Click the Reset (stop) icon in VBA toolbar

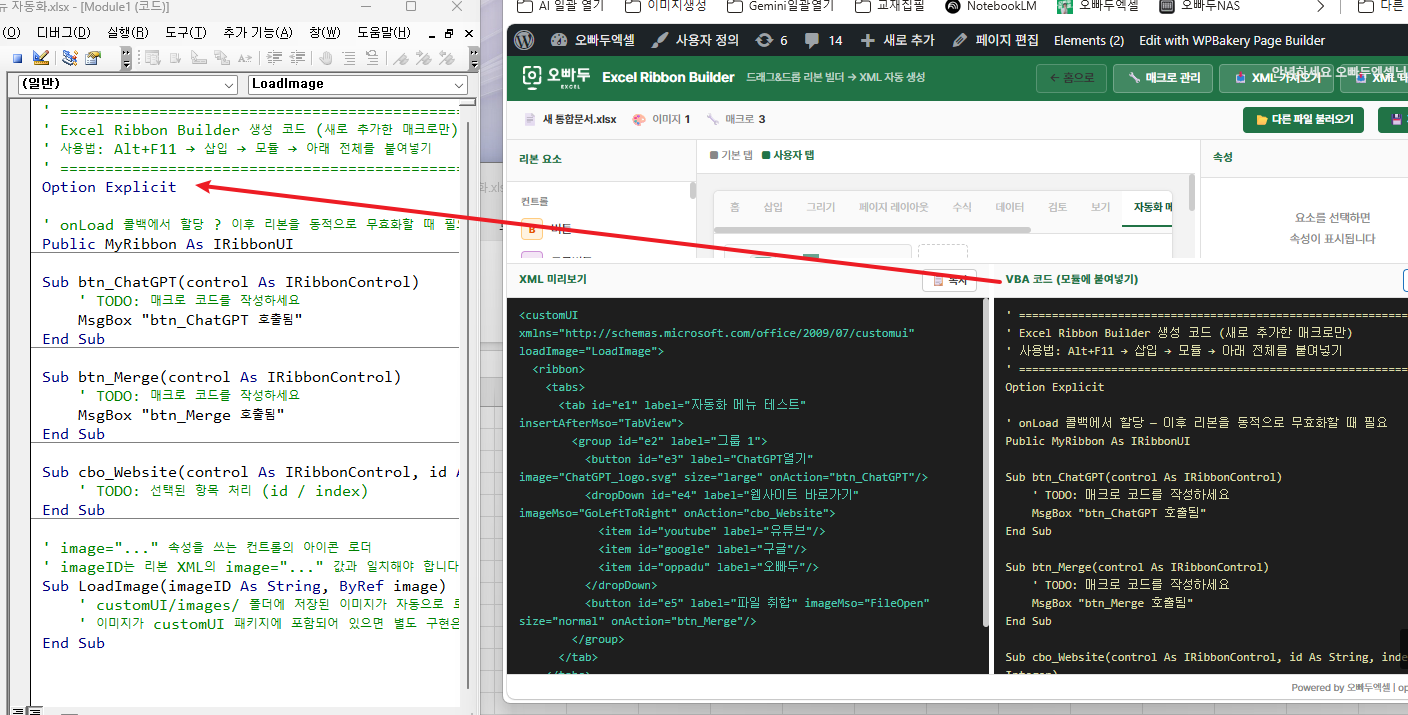17,58
